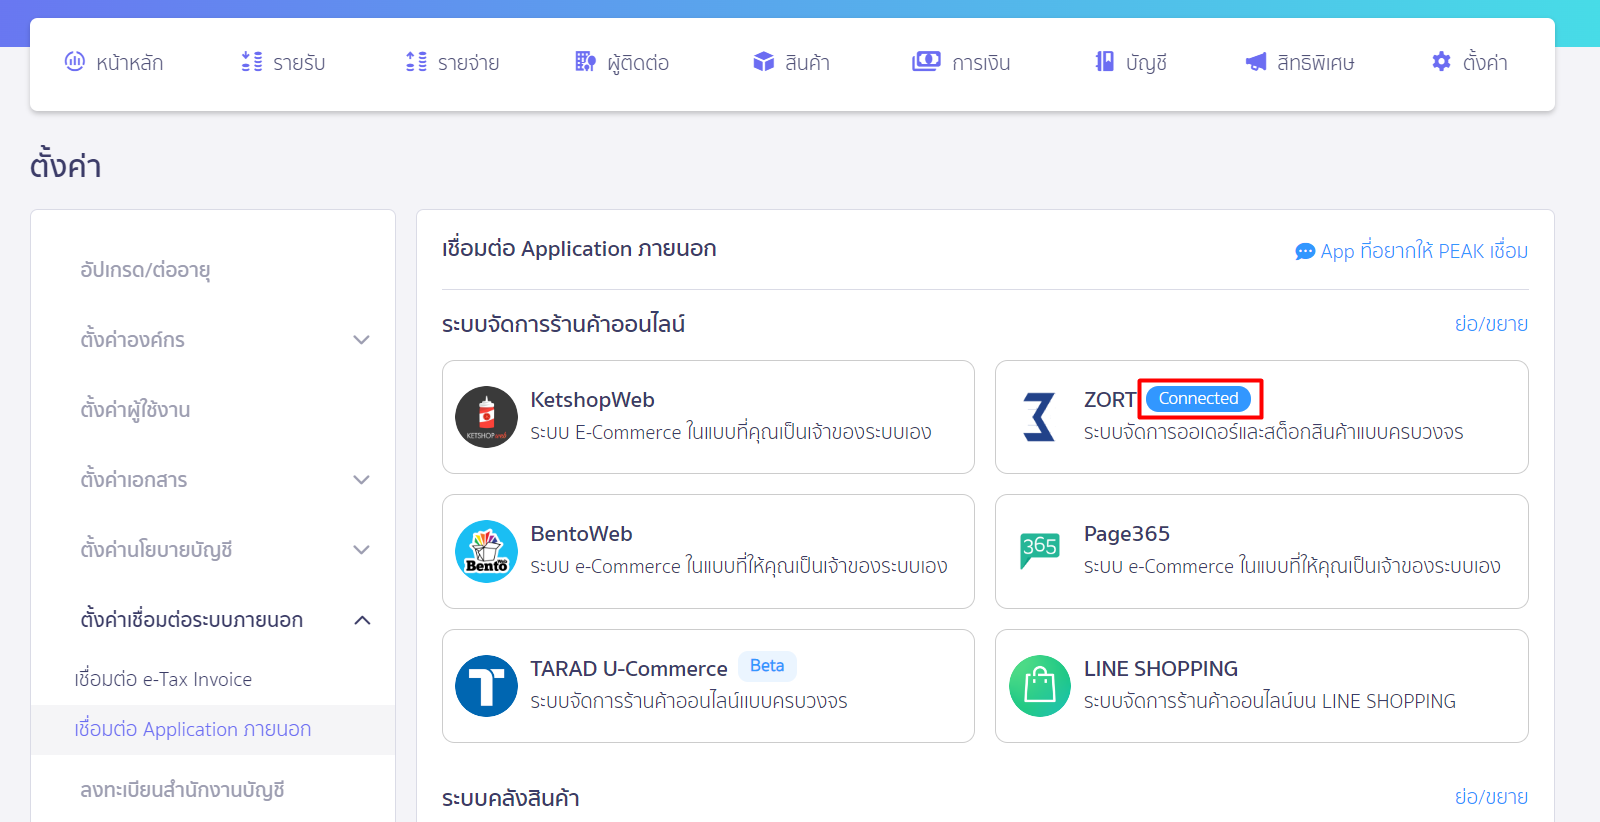Open เชื่อมต่อ Application ภายนอก in sidebar
1600x822 pixels.
click(x=193, y=729)
